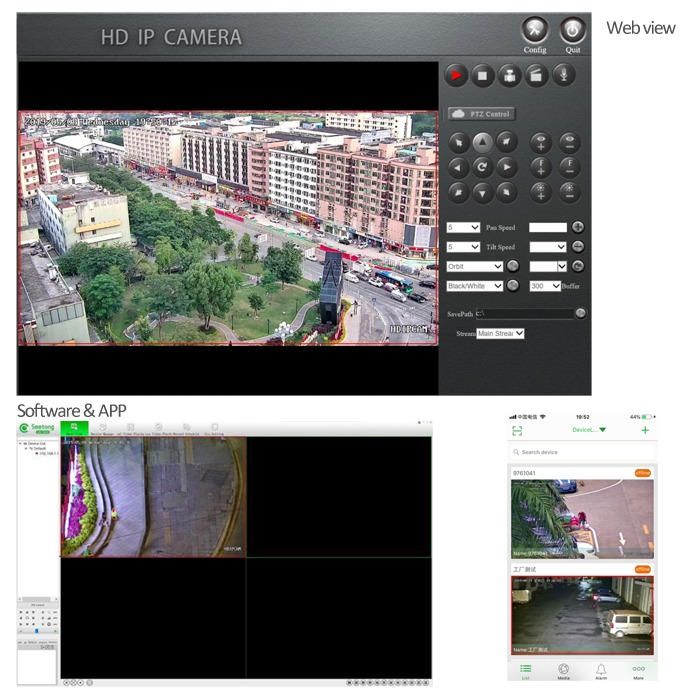Start recording with the clapperboard icon

coord(536,75)
